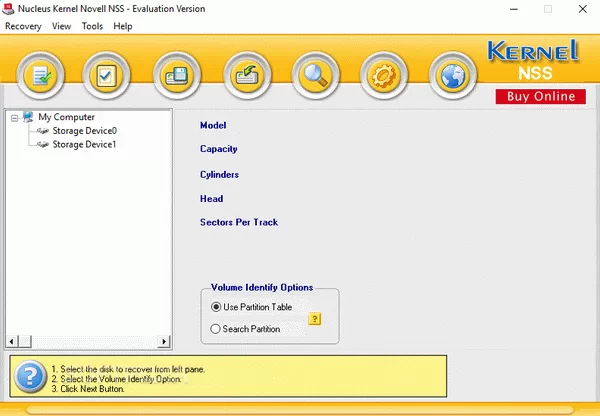
Task: Select Storage Device1 in the tree
Action: 84,144
